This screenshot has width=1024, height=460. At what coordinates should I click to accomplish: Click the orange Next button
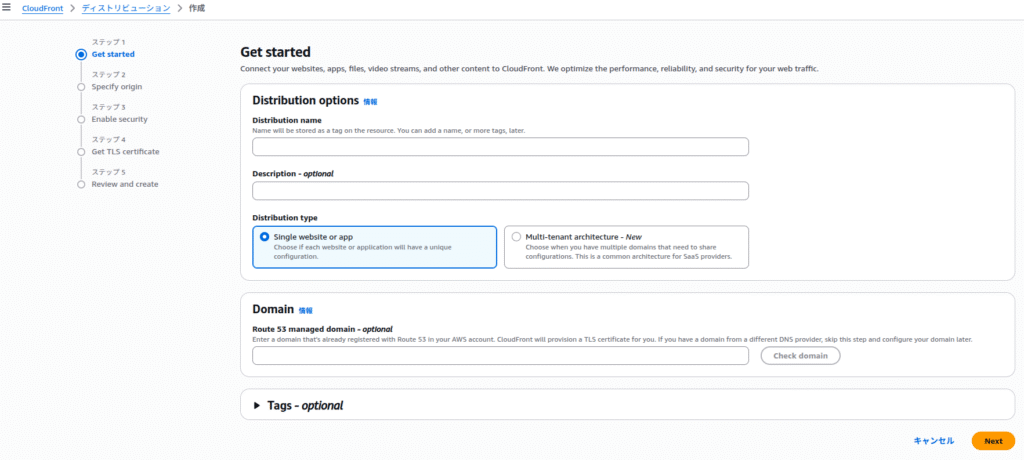pos(992,441)
